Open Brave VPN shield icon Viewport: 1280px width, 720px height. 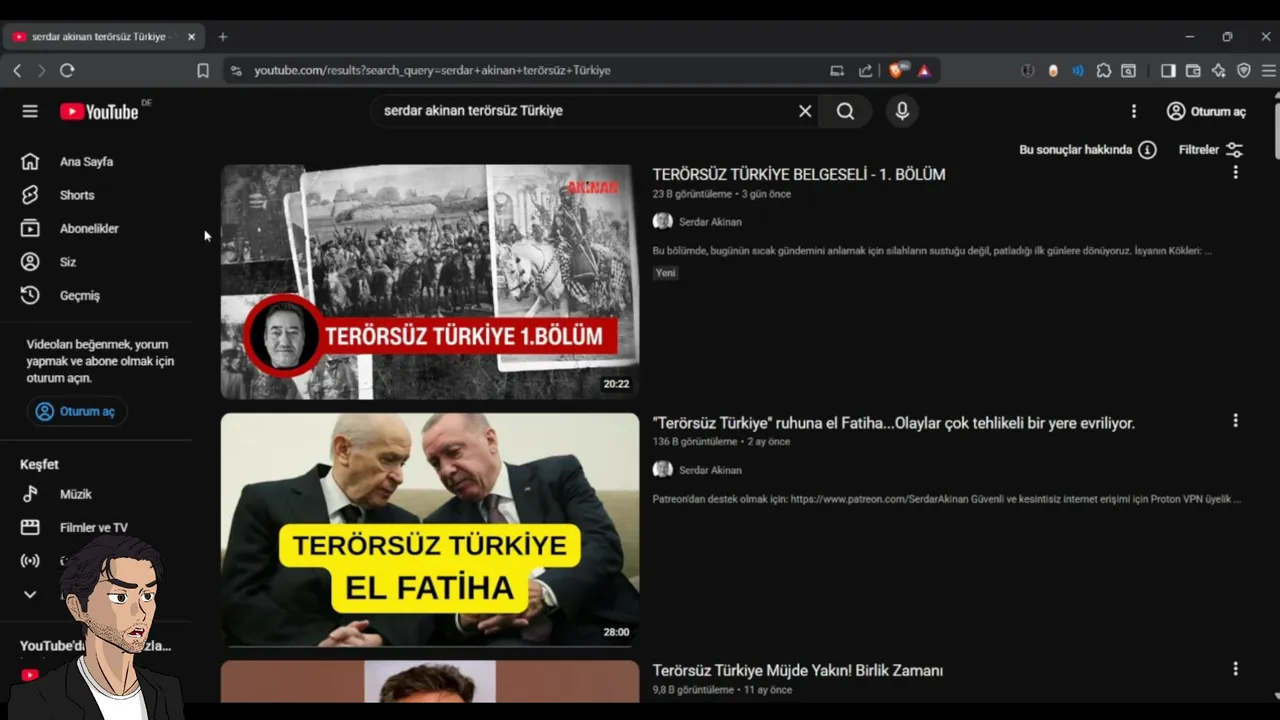[x=1244, y=71]
